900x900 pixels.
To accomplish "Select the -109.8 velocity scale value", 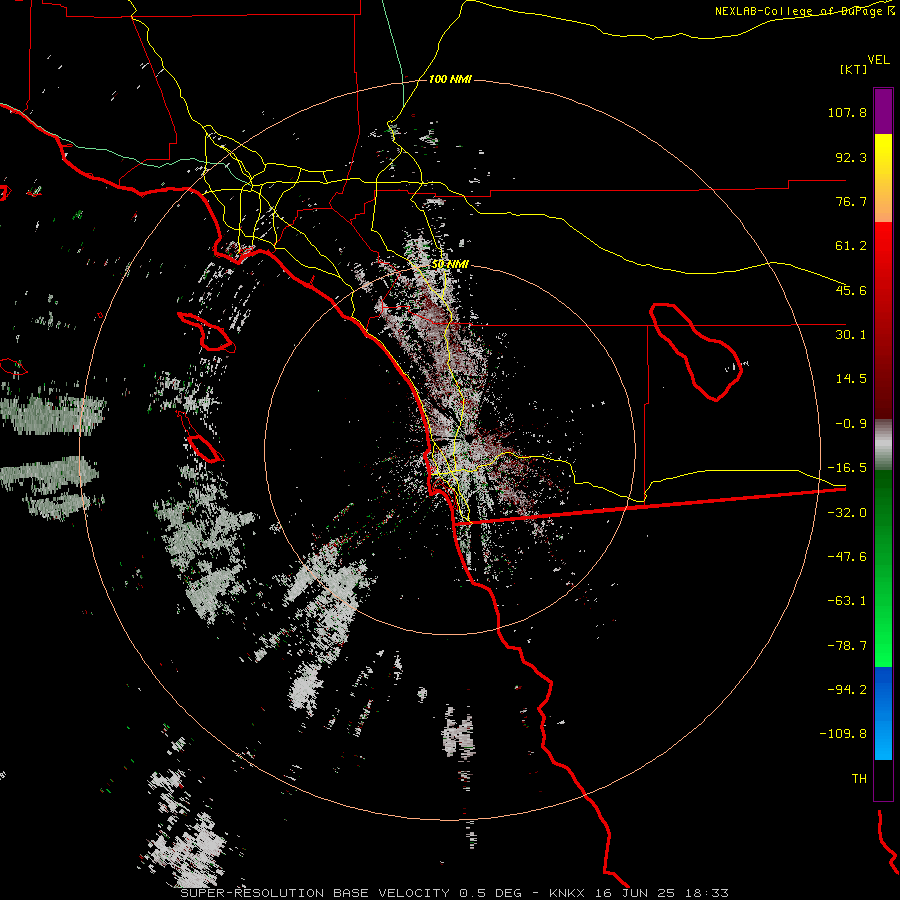I will tap(843, 734).
